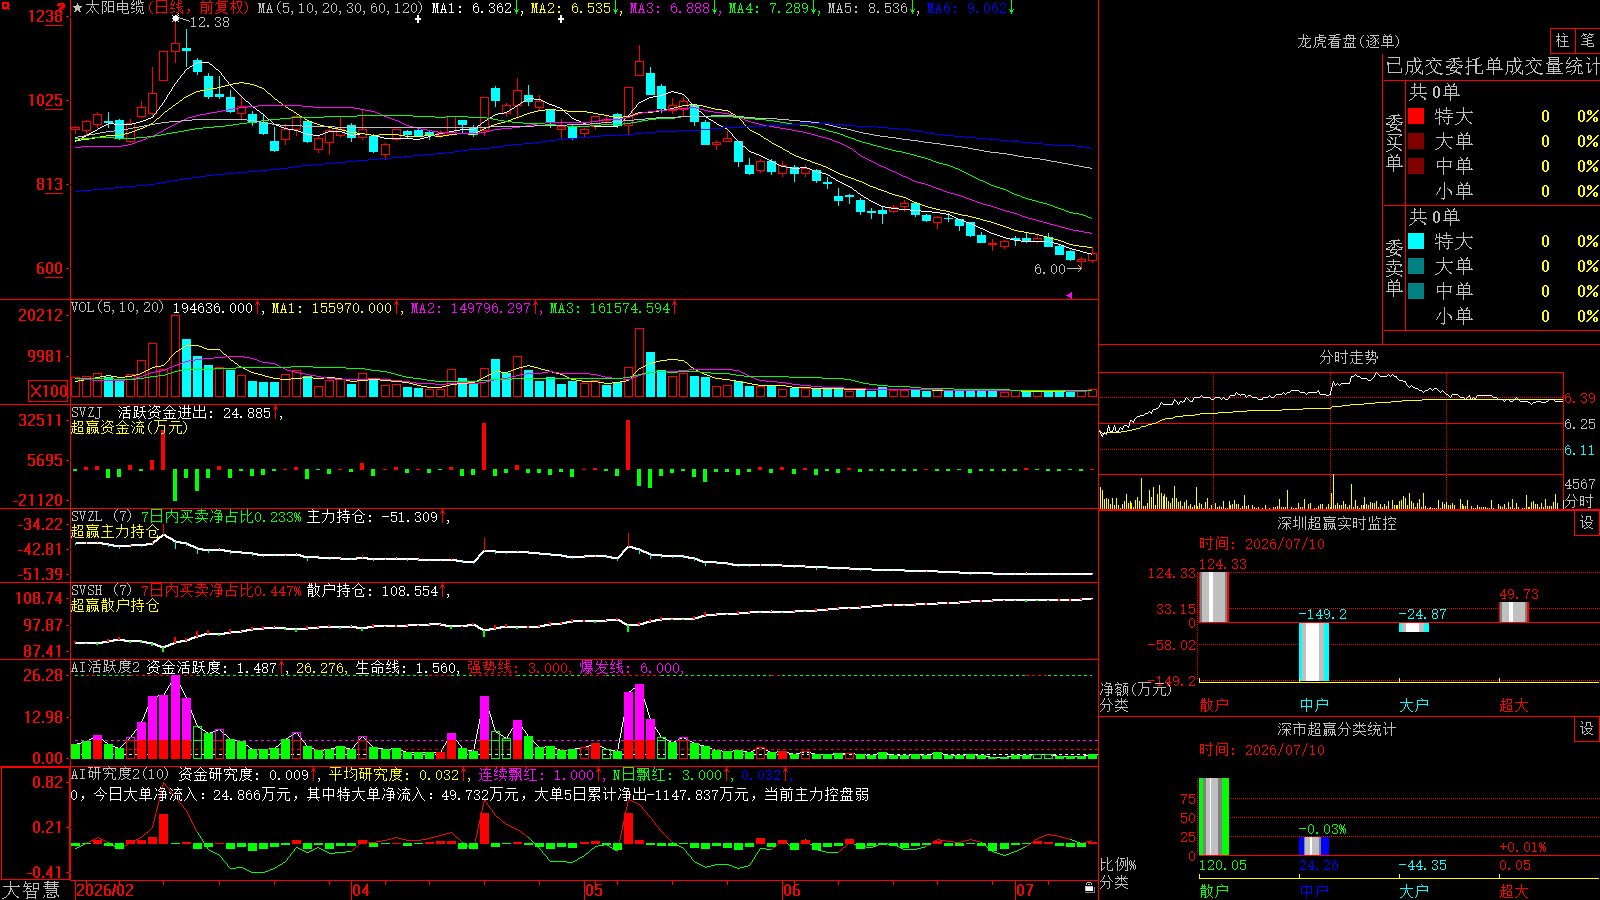
Task: Click the AI活跃度2 indicator label
Action: 106,667
